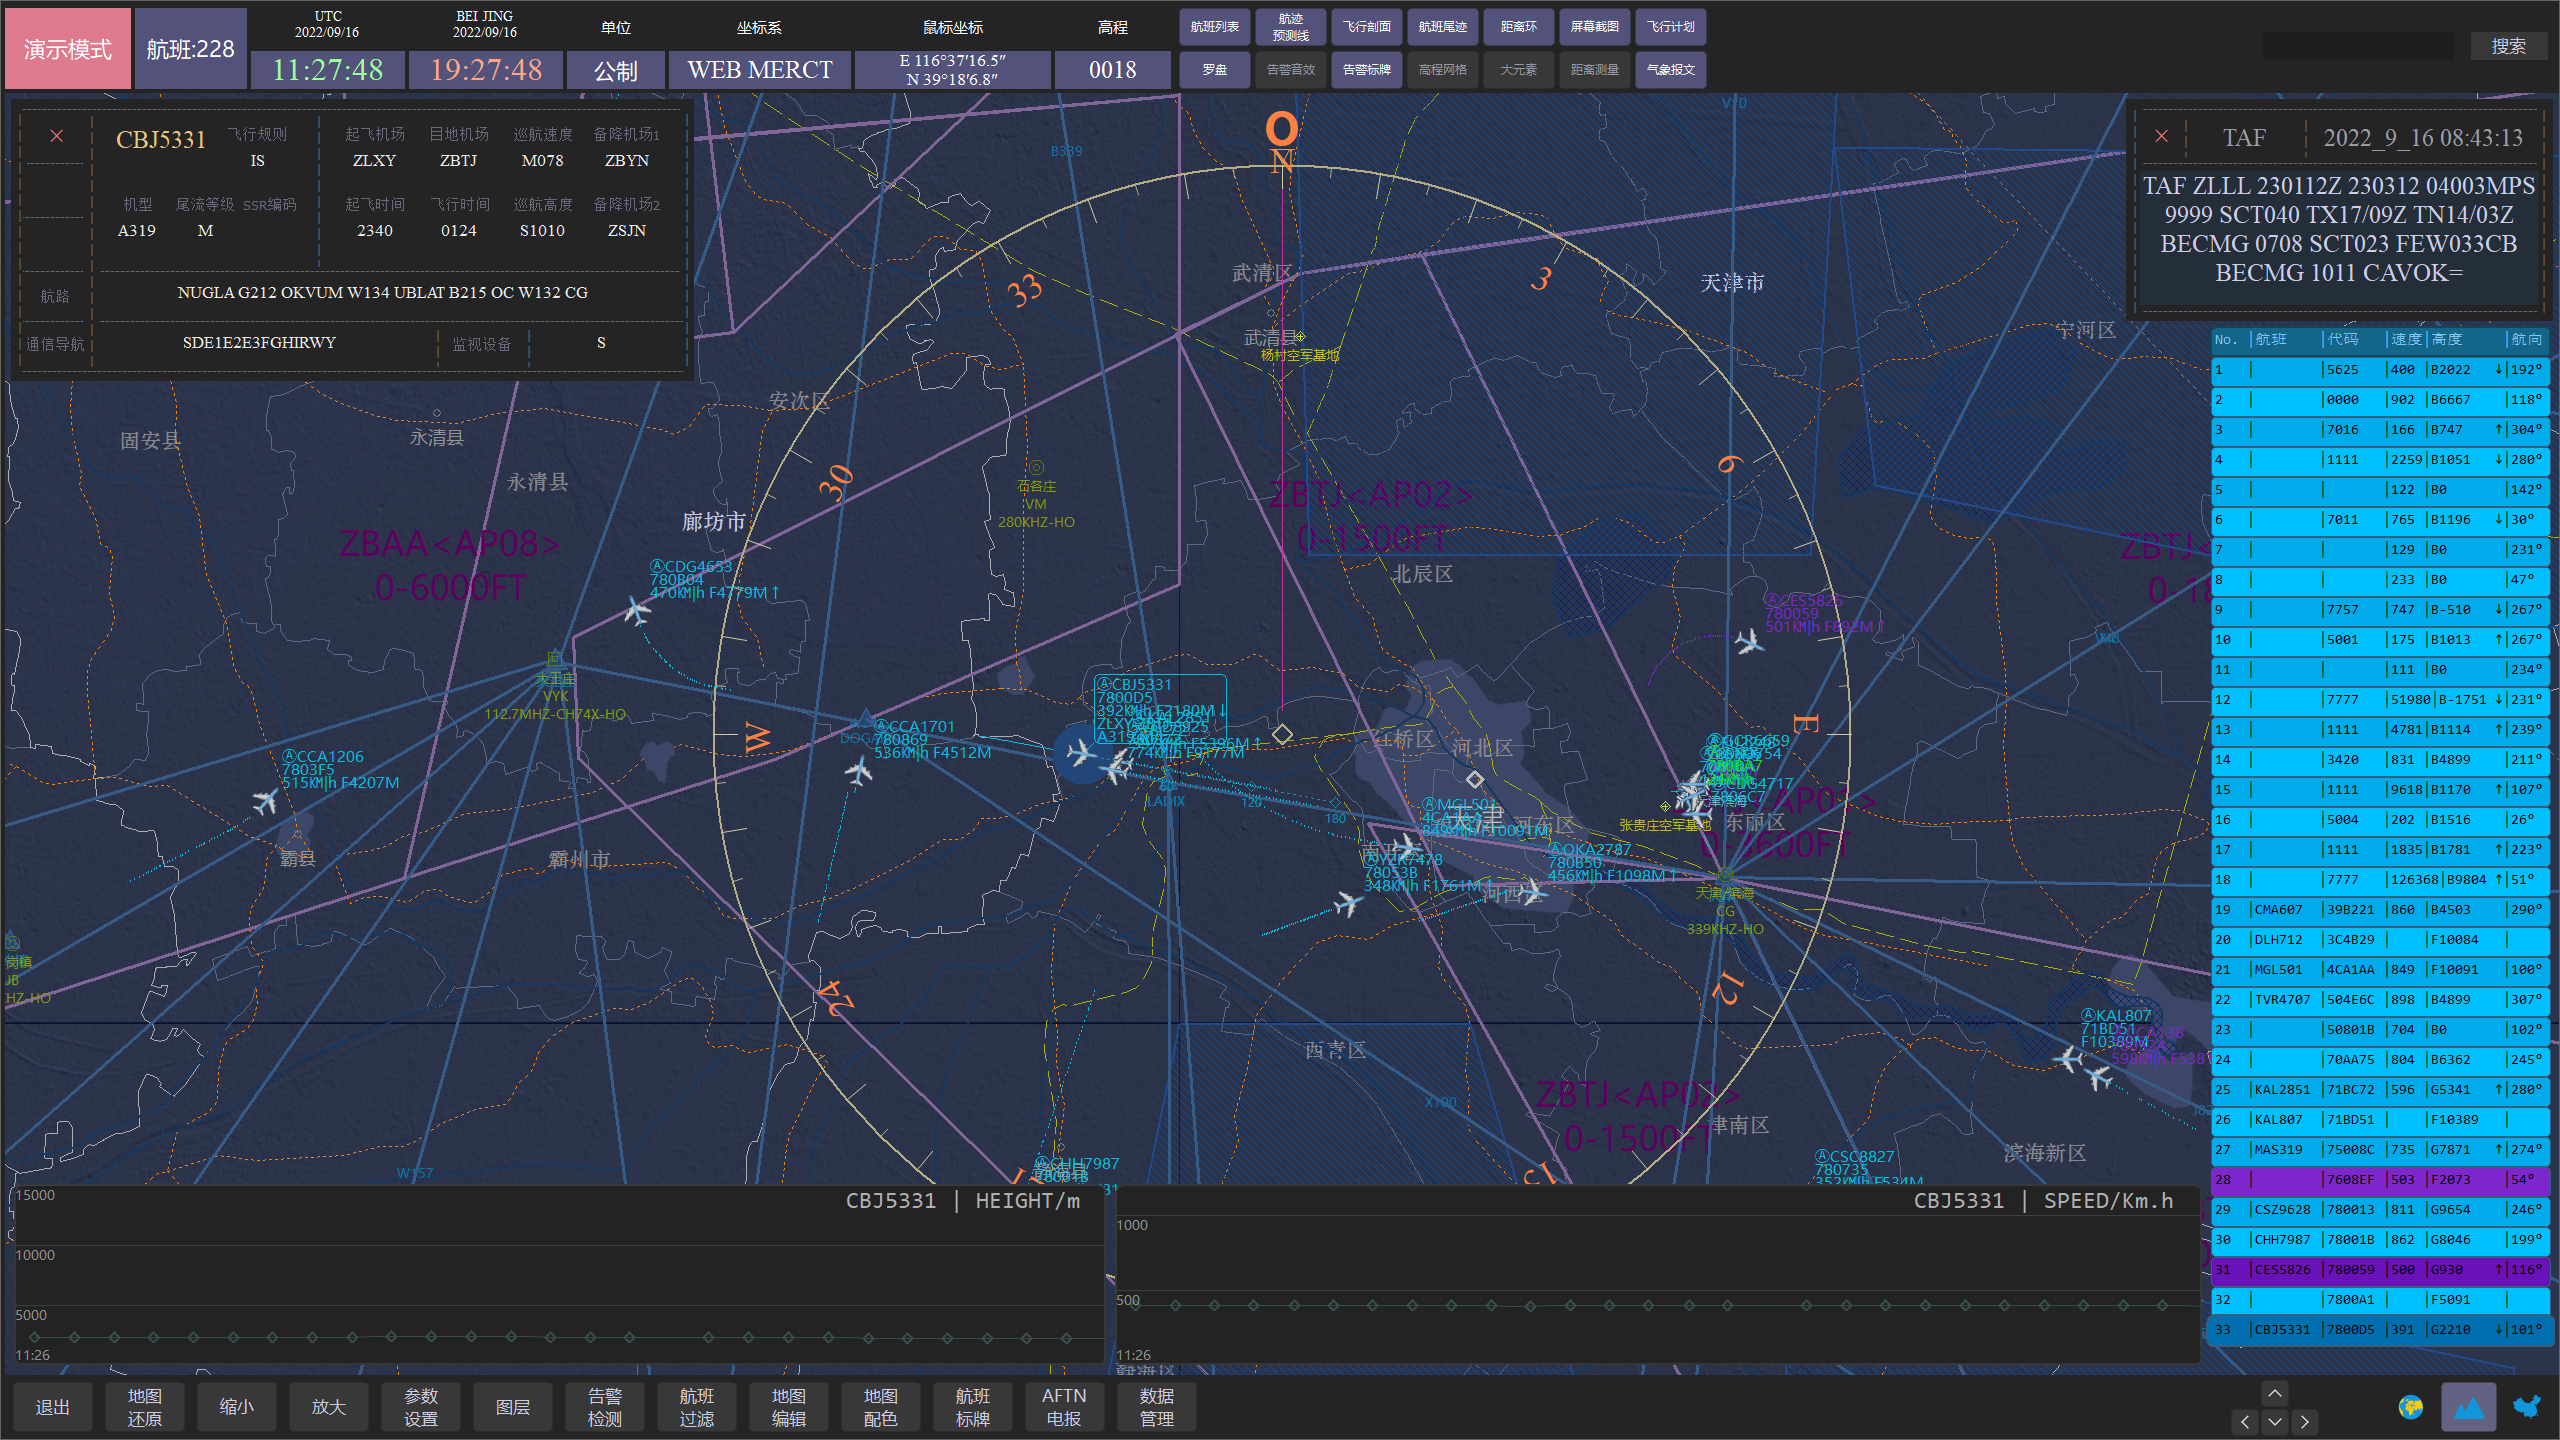Open the 图层 layers menu
This screenshot has height=1440, width=2560.
pyautogui.click(x=513, y=1407)
